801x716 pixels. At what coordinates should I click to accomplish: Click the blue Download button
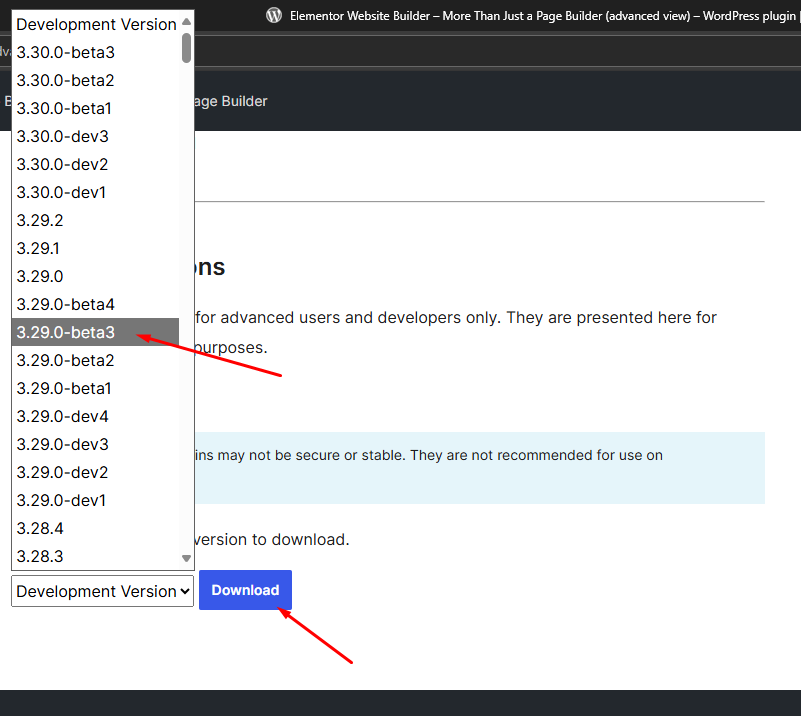(245, 590)
